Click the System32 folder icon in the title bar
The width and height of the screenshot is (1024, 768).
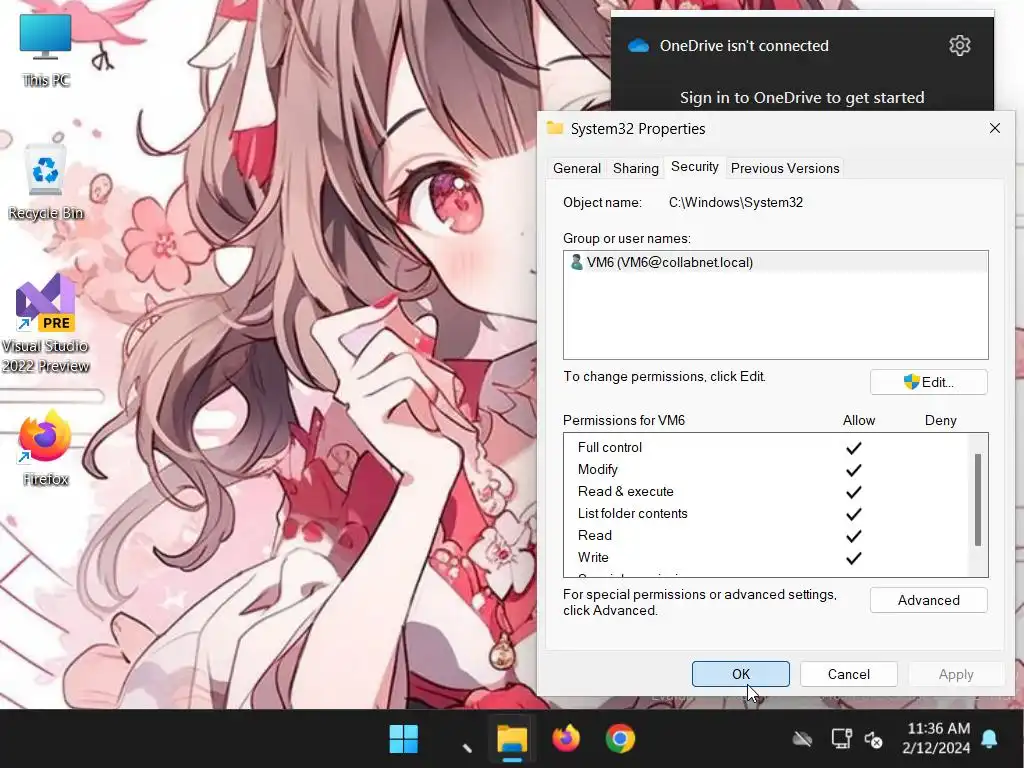[x=555, y=127]
